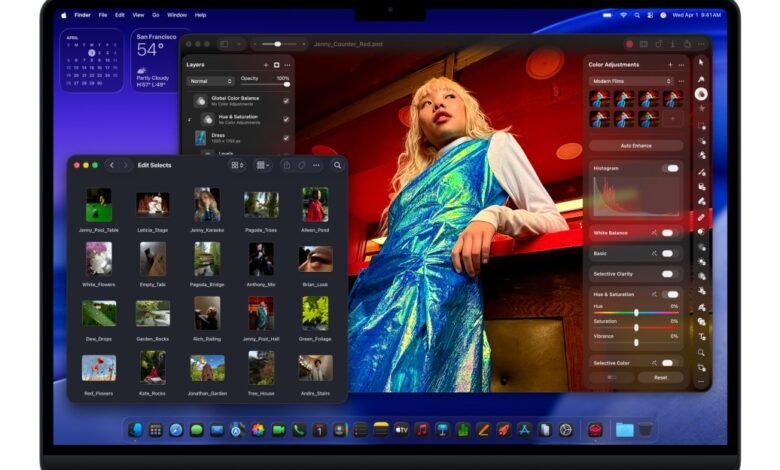Click the Auto Enhance button
This screenshot has height=470, width=780.
(x=636, y=146)
